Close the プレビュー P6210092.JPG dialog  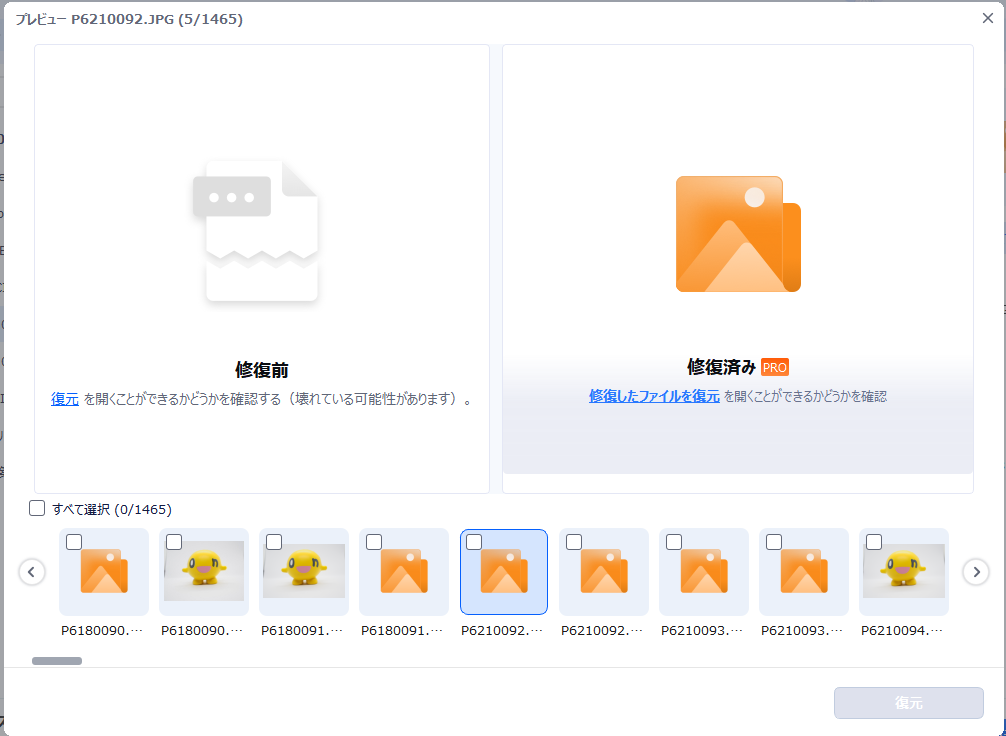[988, 17]
